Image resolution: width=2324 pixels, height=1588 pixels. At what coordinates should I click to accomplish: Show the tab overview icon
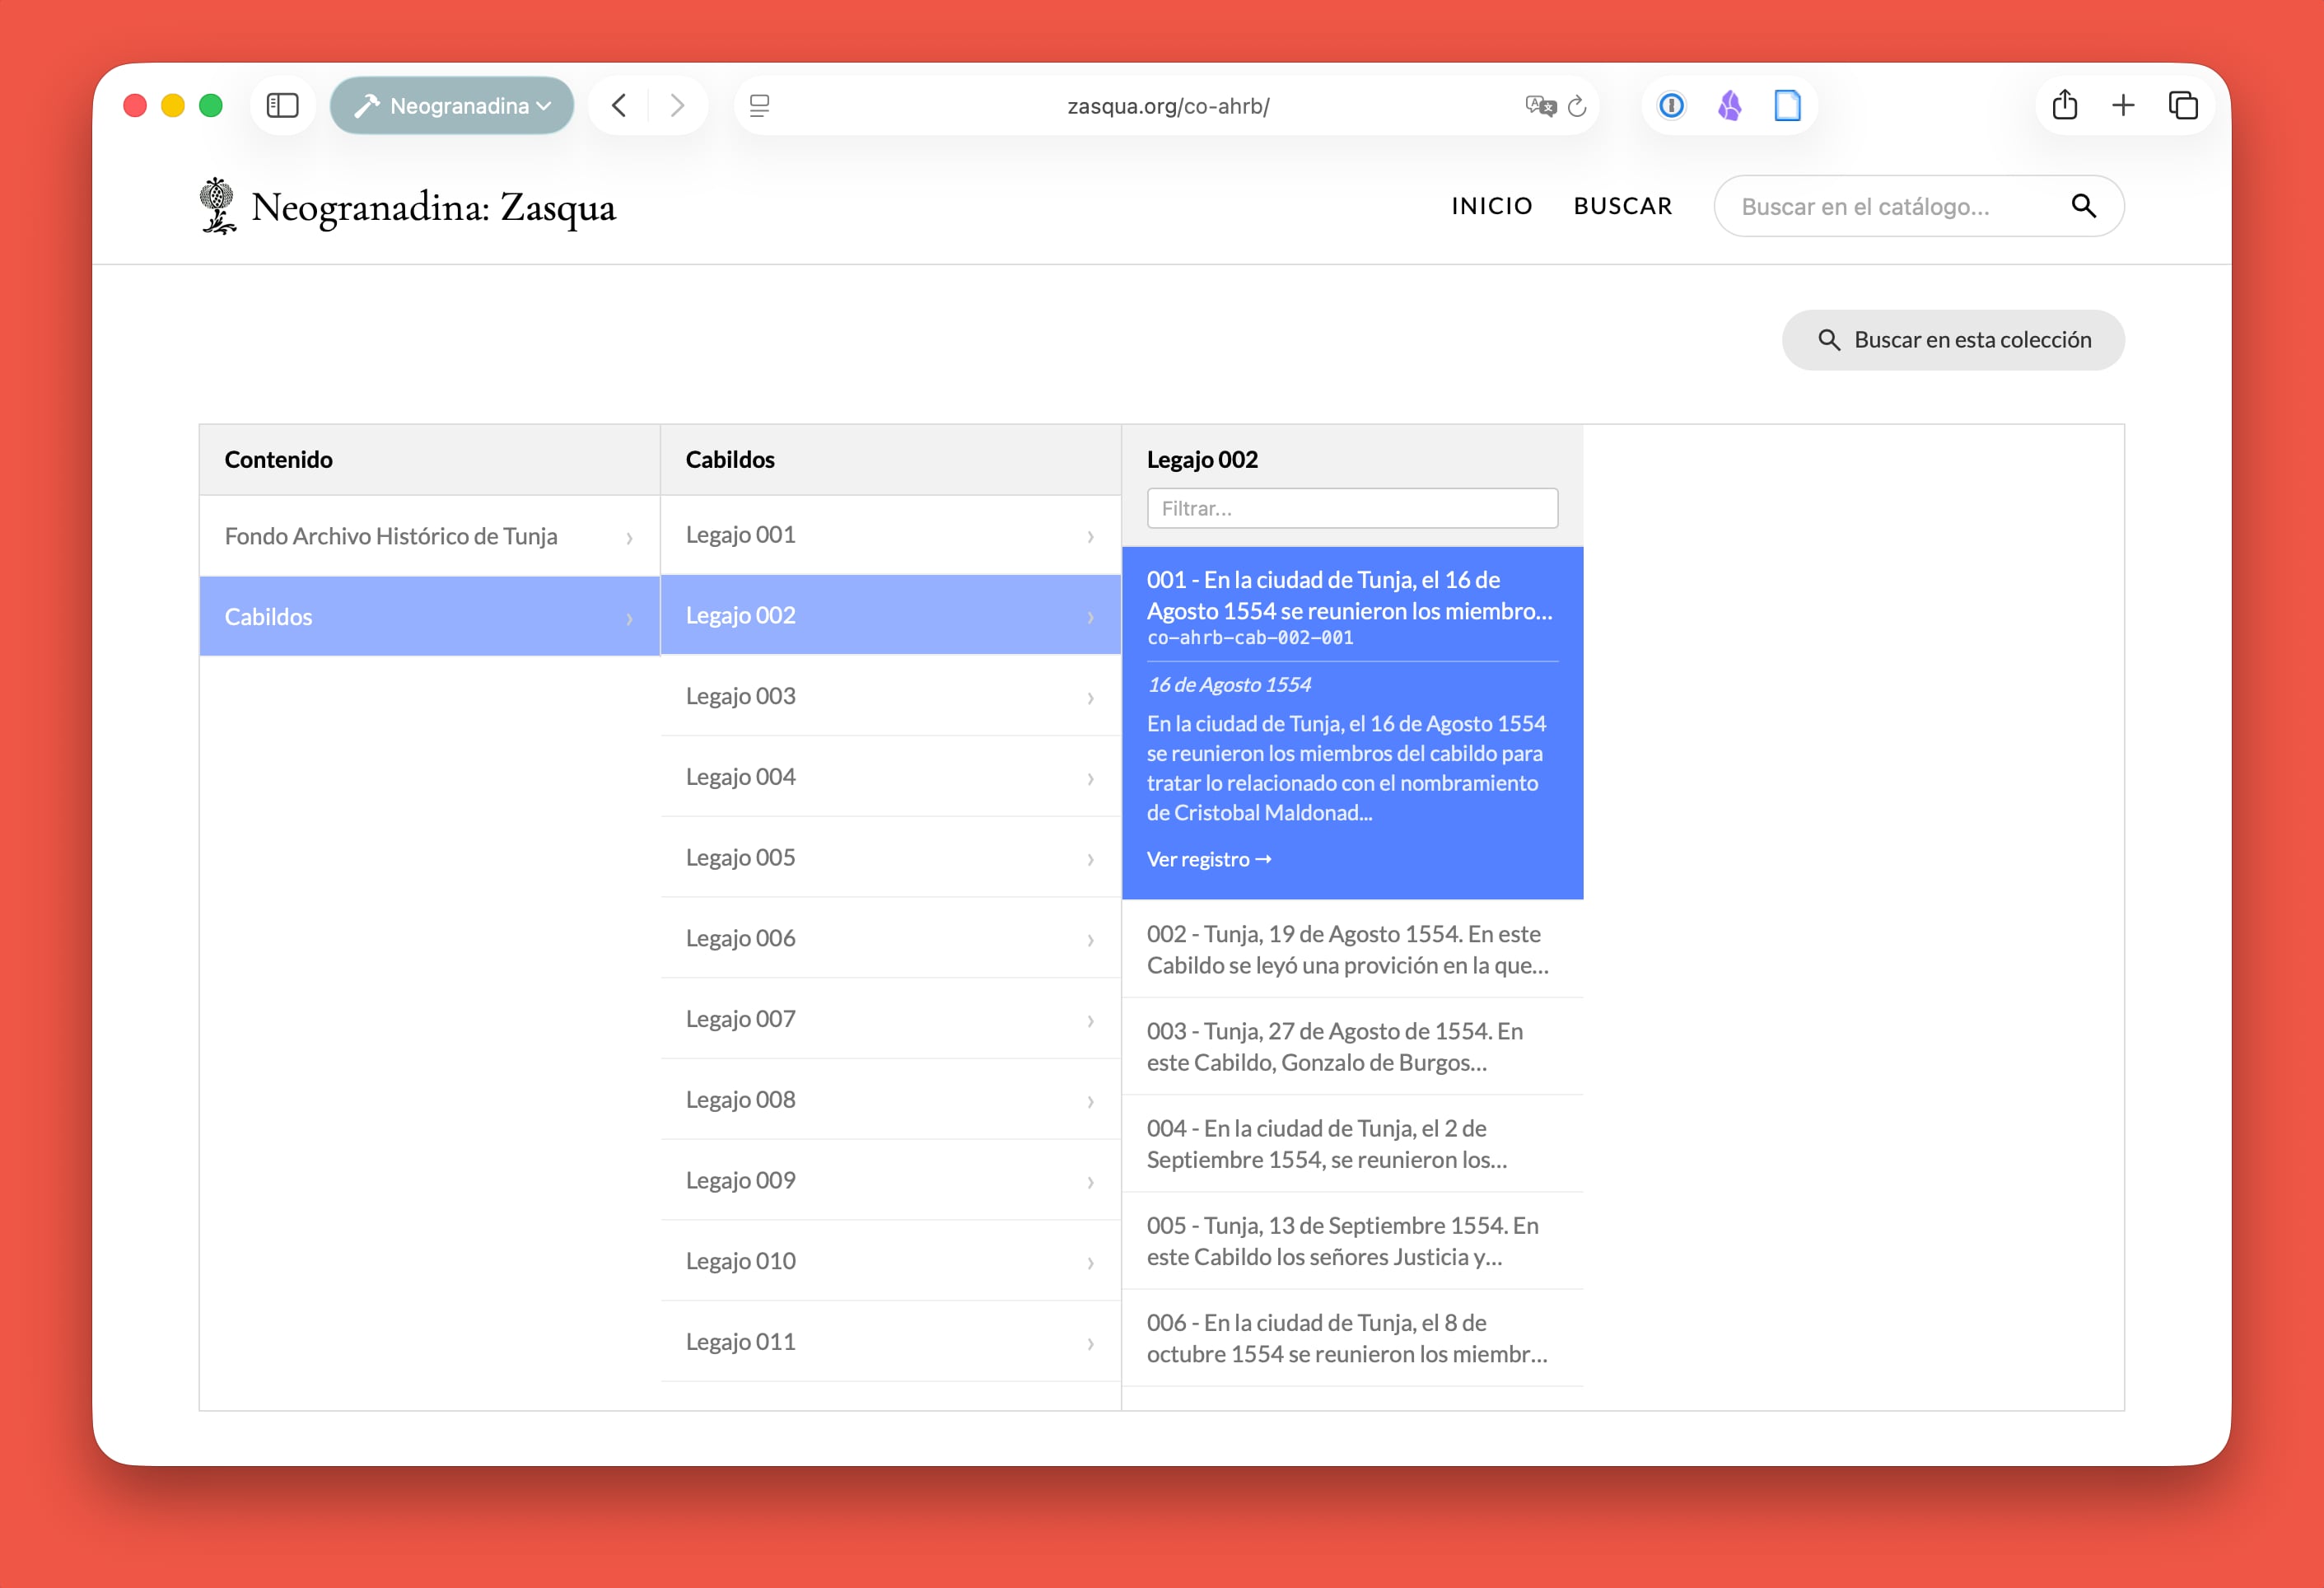pos(2182,105)
